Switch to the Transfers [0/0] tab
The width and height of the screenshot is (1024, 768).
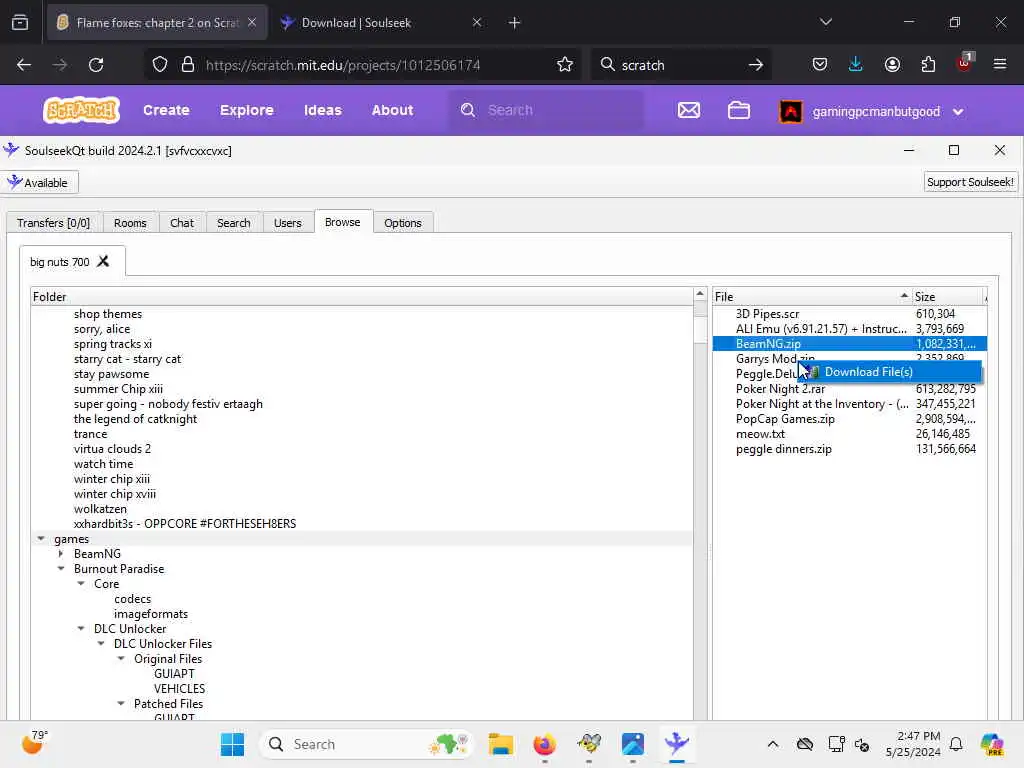[x=54, y=223]
